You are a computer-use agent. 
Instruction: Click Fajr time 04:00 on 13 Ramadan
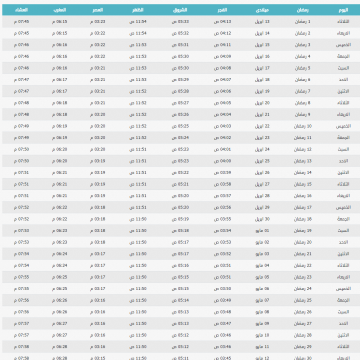pyautogui.click(x=222, y=161)
